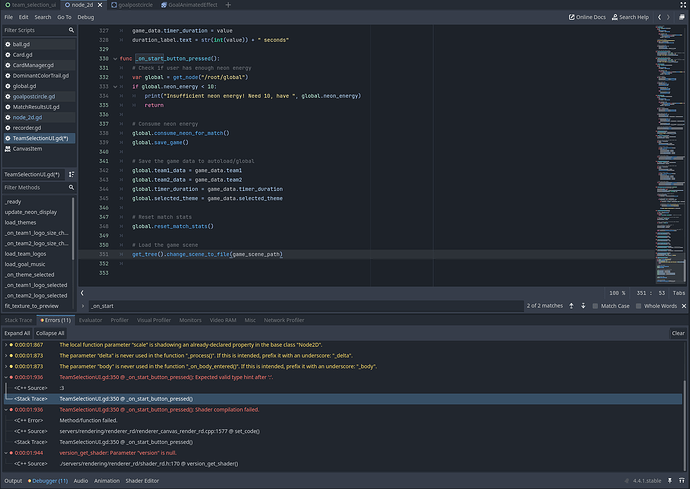Screen dimensions: 690x489
Task: Open the Debug menu
Action: point(86,17)
